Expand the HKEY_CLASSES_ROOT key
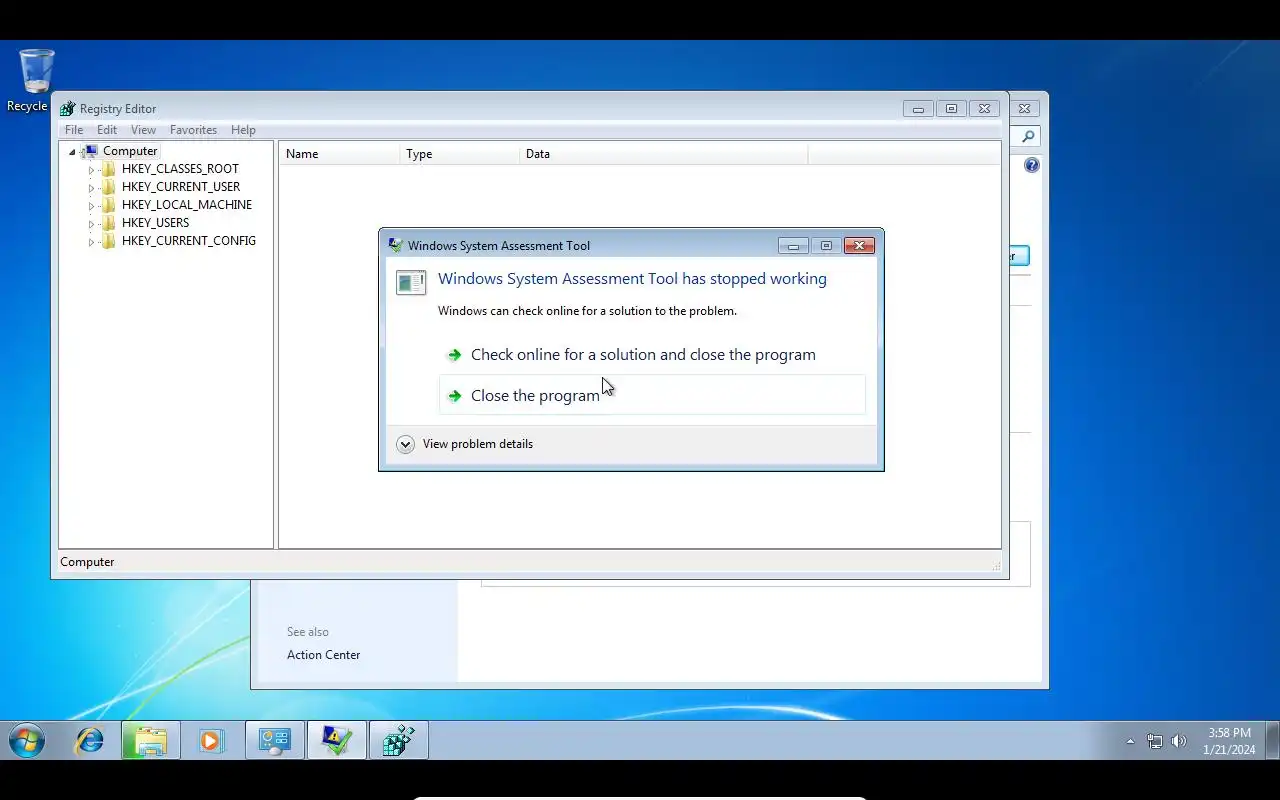The width and height of the screenshot is (1280, 800). point(91,170)
